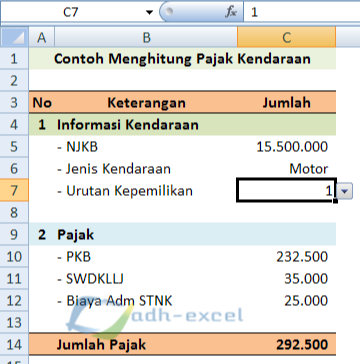Click the 'No' header cell

[x=42, y=103]
